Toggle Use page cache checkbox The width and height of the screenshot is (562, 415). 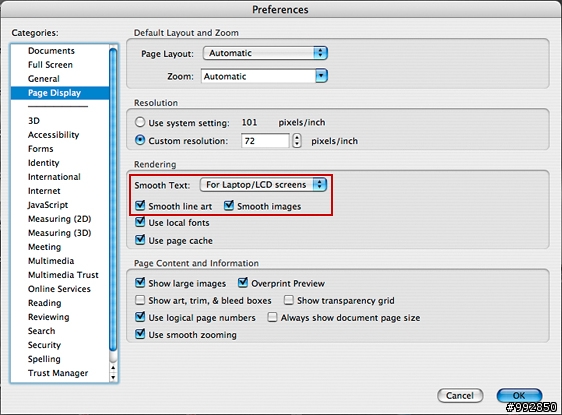[140, 240]
